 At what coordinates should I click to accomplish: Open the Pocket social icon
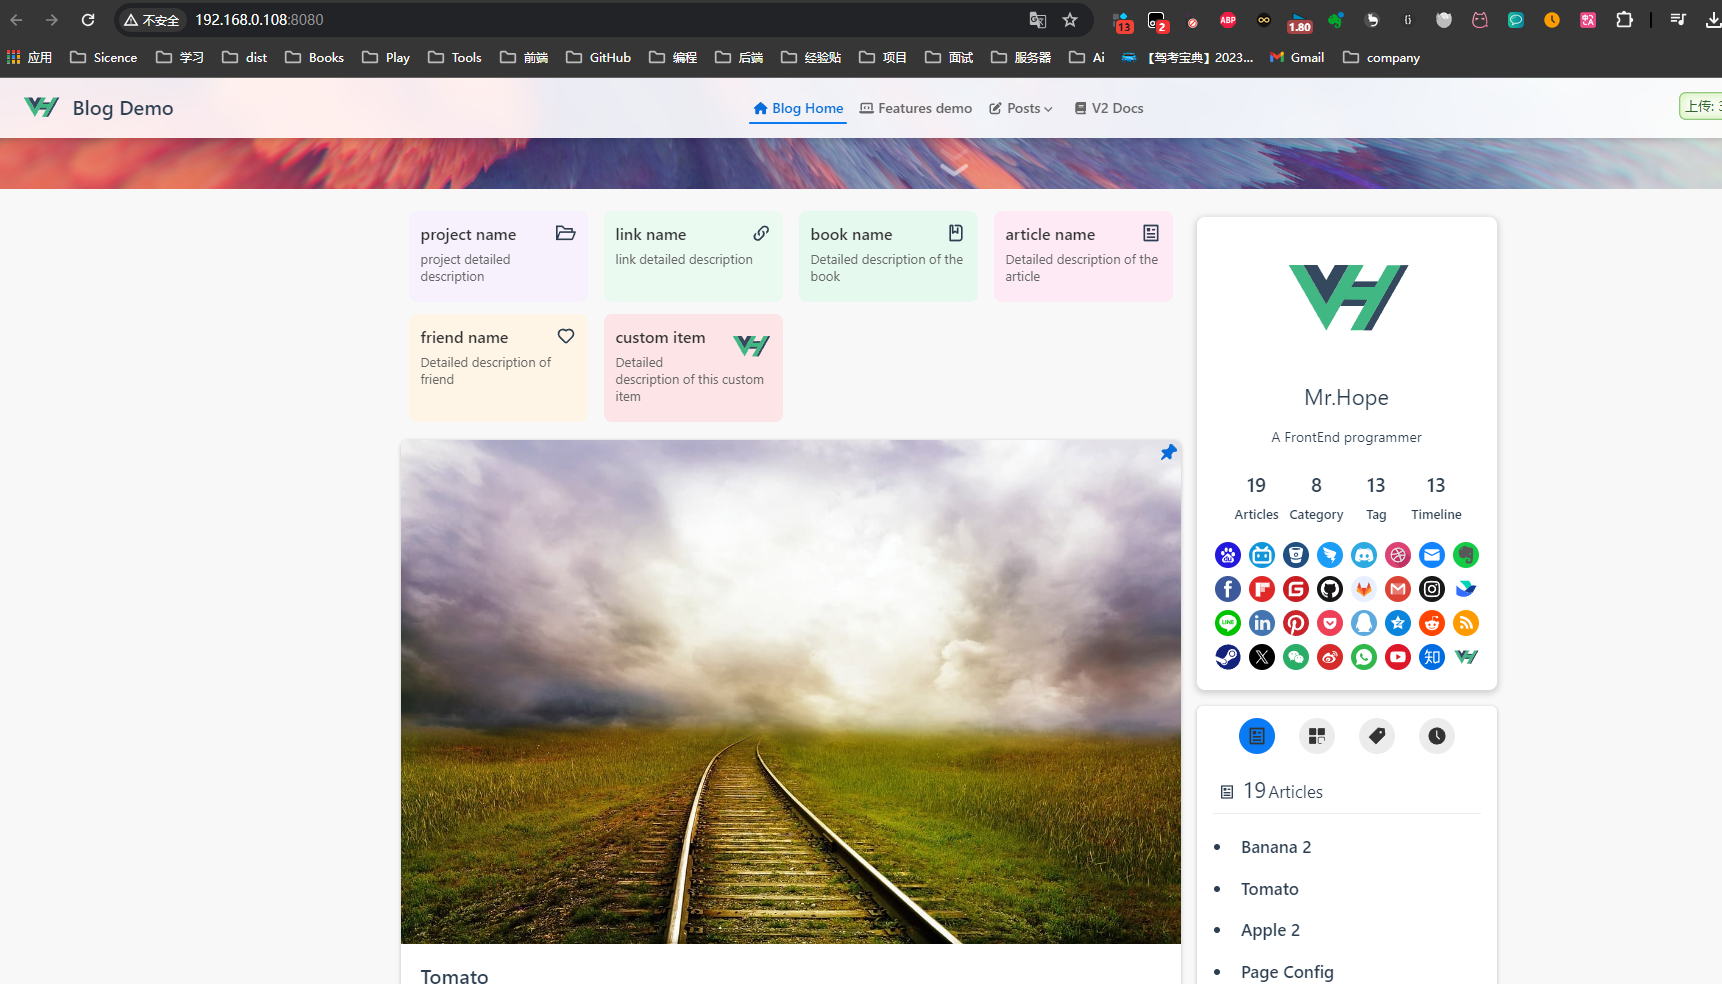pos(1330,623)
